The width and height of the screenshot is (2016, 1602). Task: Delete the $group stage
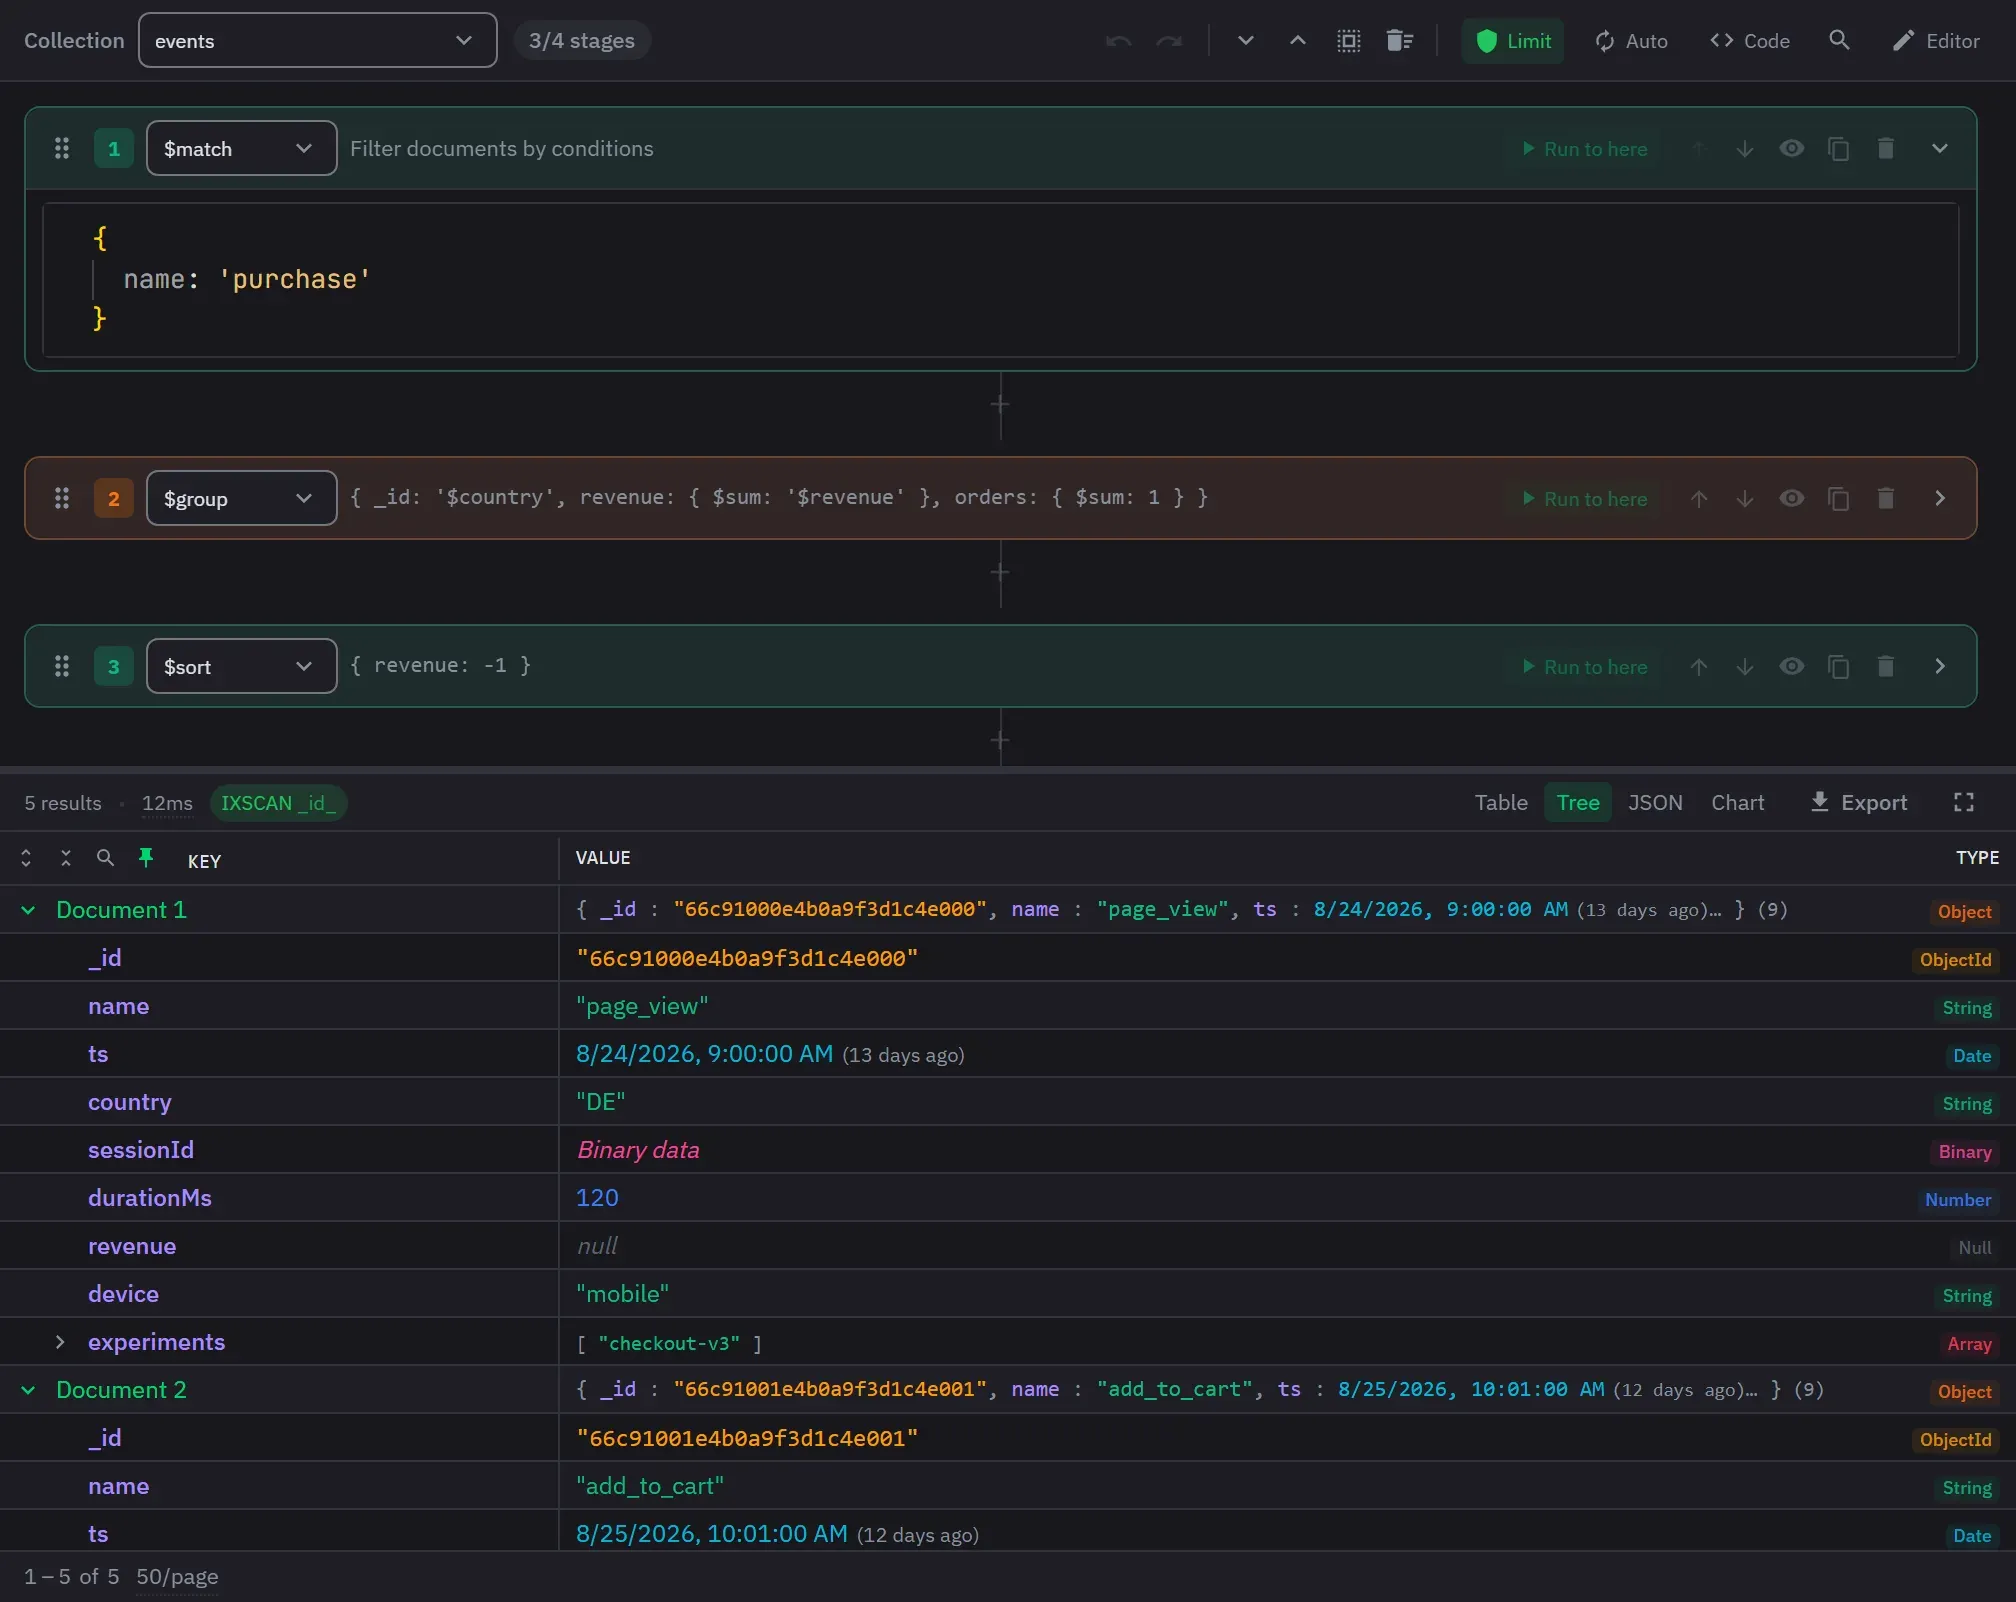click(x=1885, y=499)
